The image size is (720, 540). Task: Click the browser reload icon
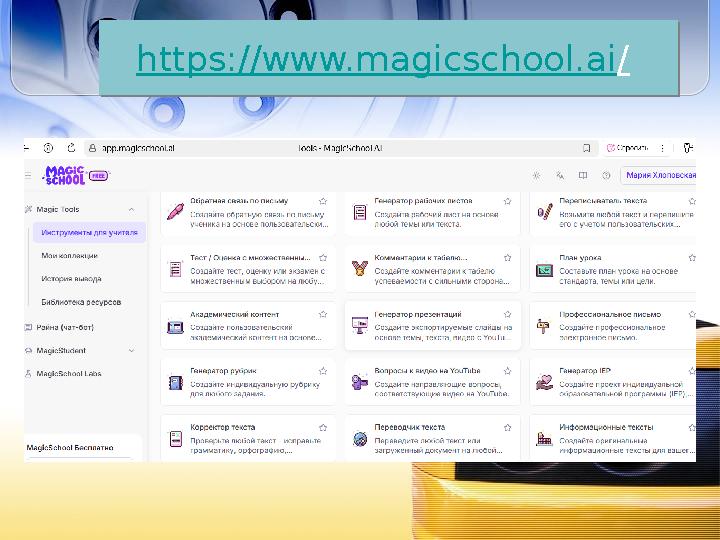coord(71,148)
